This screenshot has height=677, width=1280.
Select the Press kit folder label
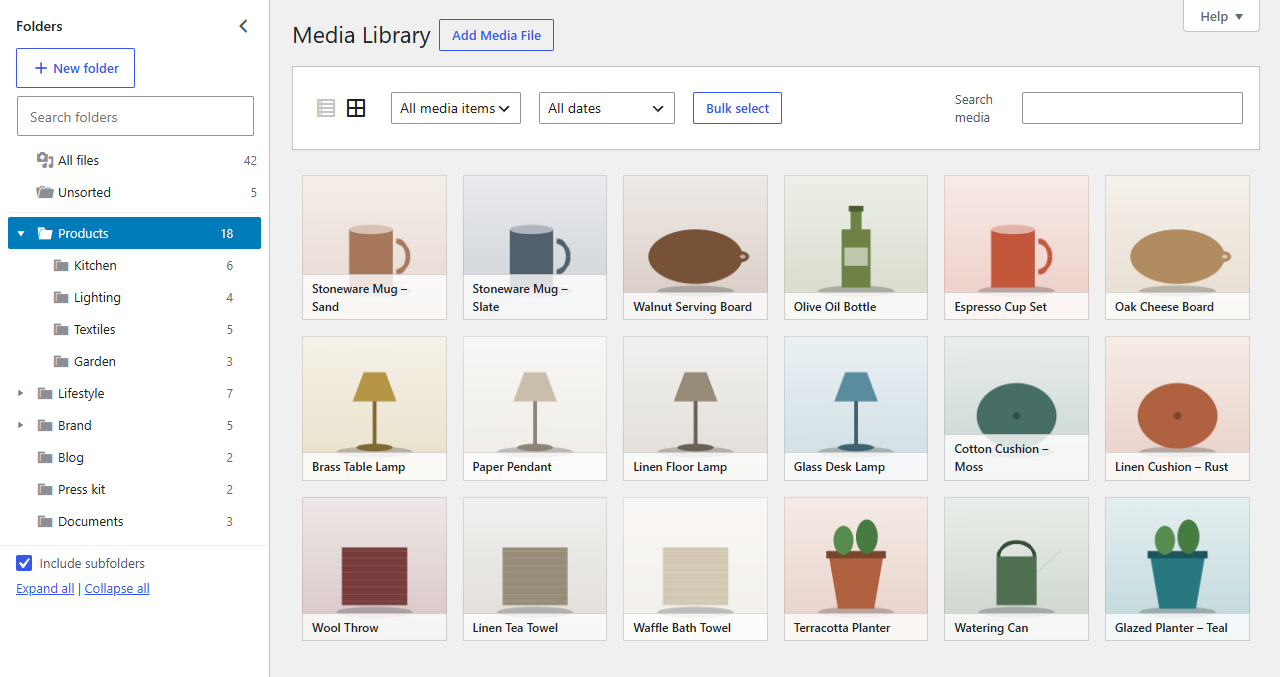(81, 489)
